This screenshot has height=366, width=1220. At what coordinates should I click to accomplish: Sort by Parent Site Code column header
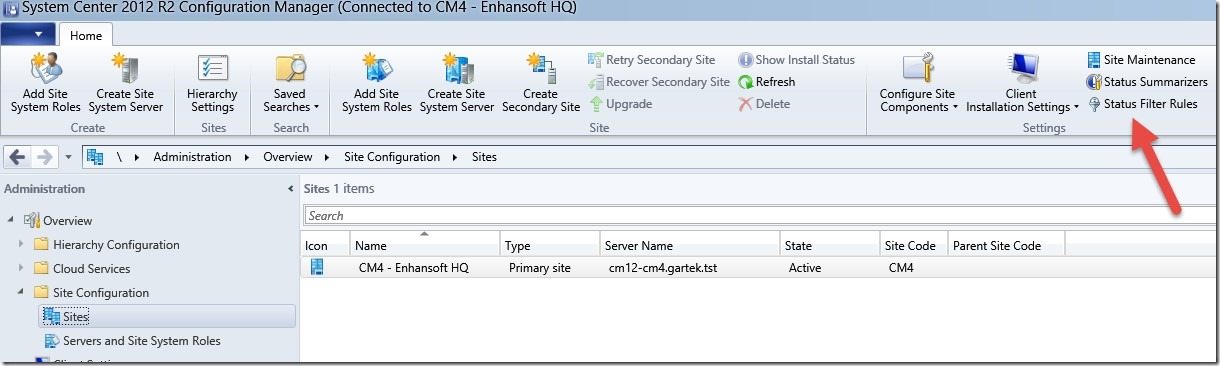[x=1006, y=246]
